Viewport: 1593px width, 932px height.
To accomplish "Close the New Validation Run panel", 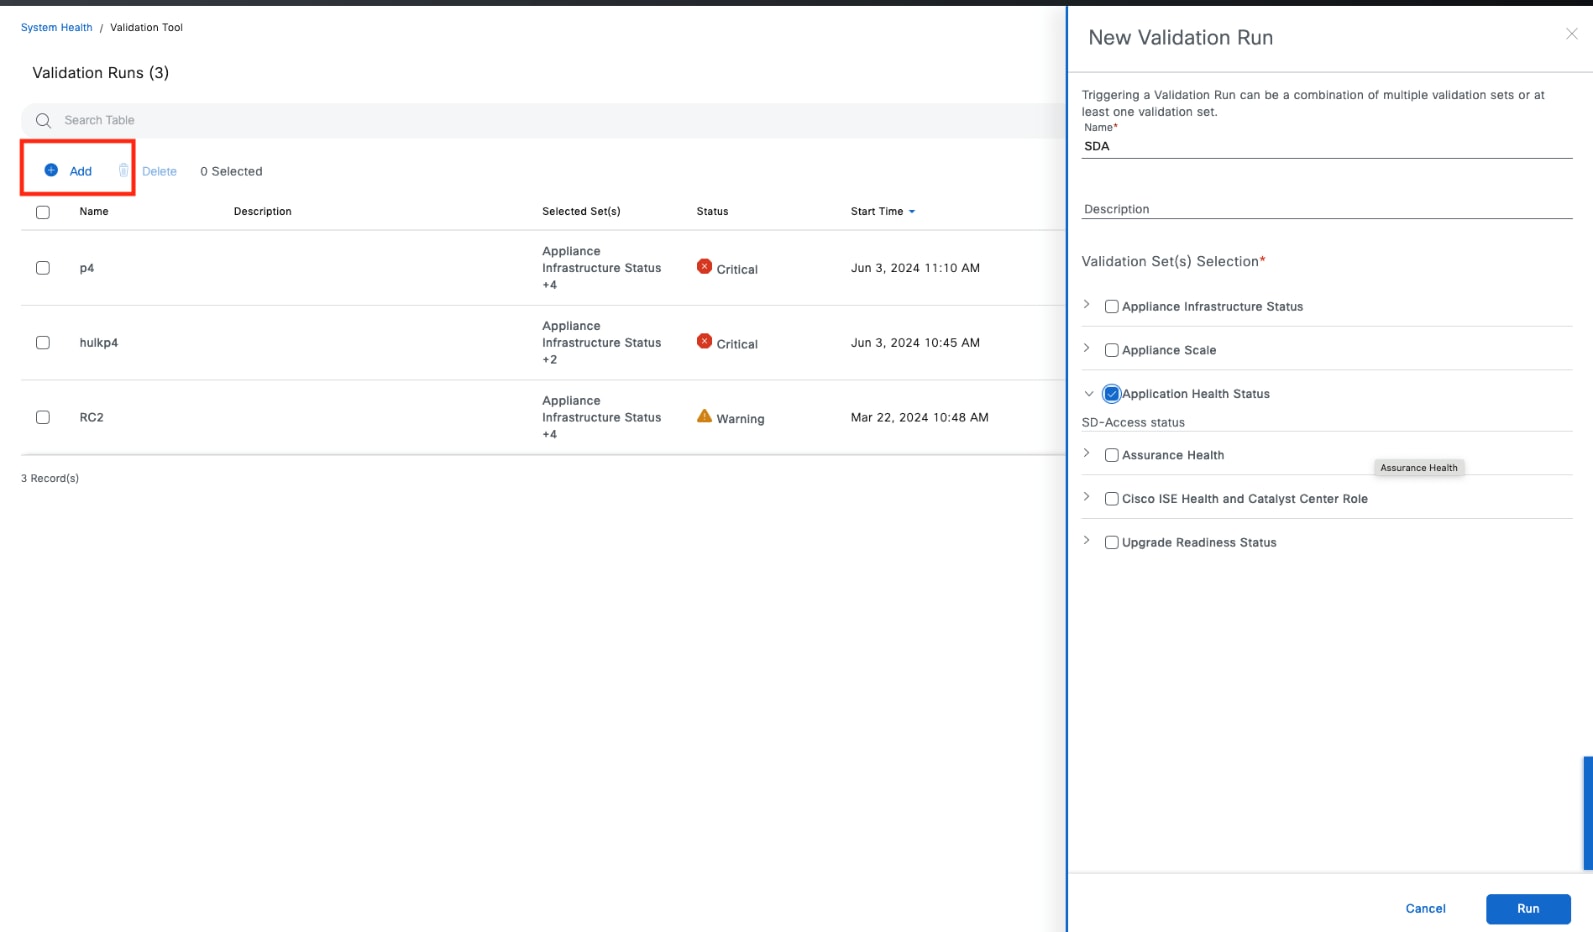I will (1571, 34).
